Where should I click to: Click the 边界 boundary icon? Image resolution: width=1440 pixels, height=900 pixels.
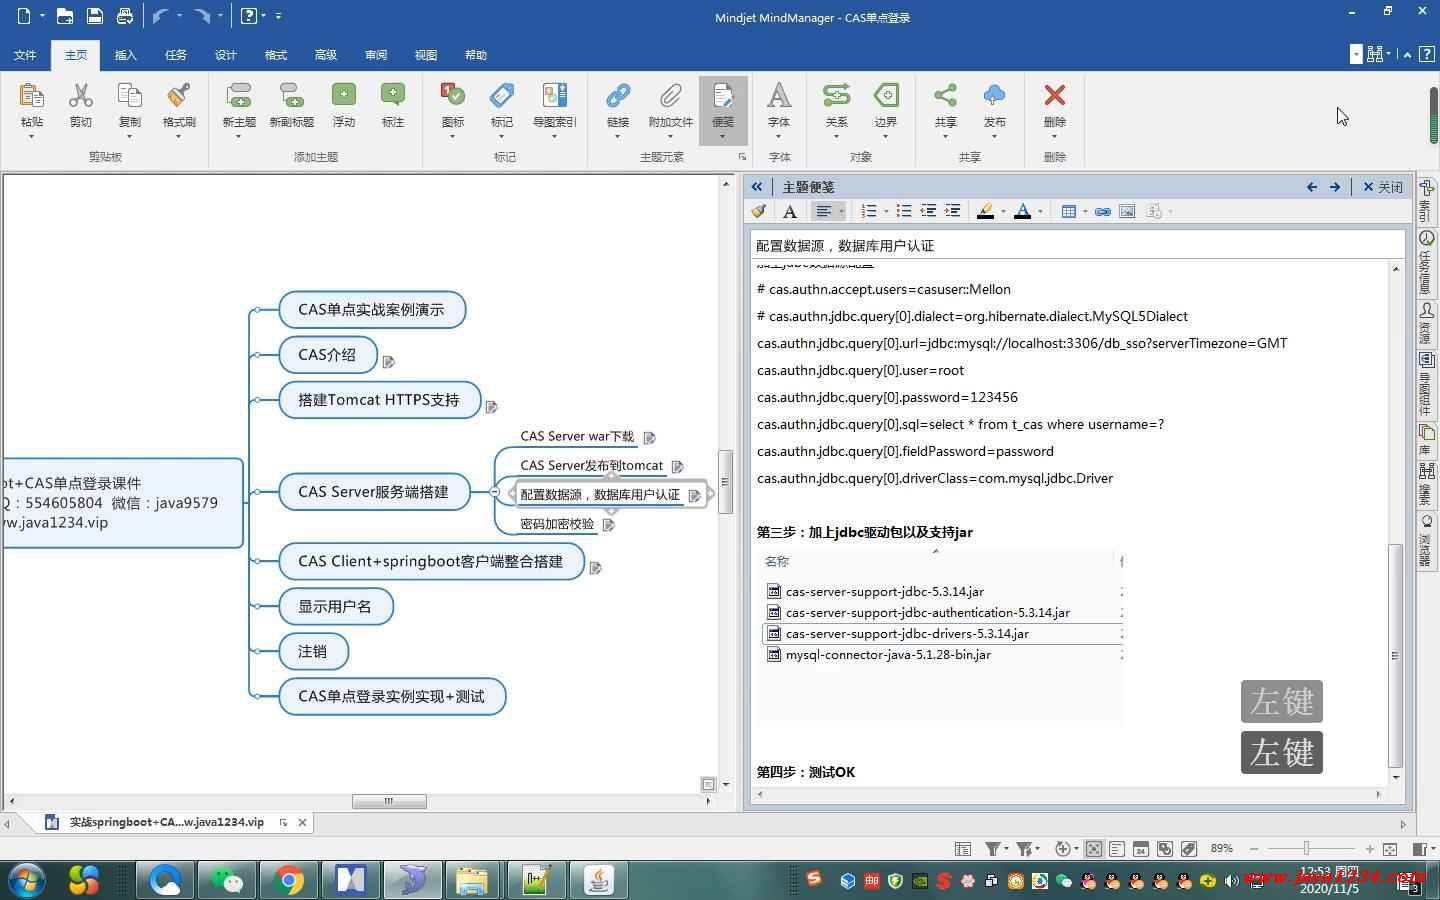[x=886, y=96]
